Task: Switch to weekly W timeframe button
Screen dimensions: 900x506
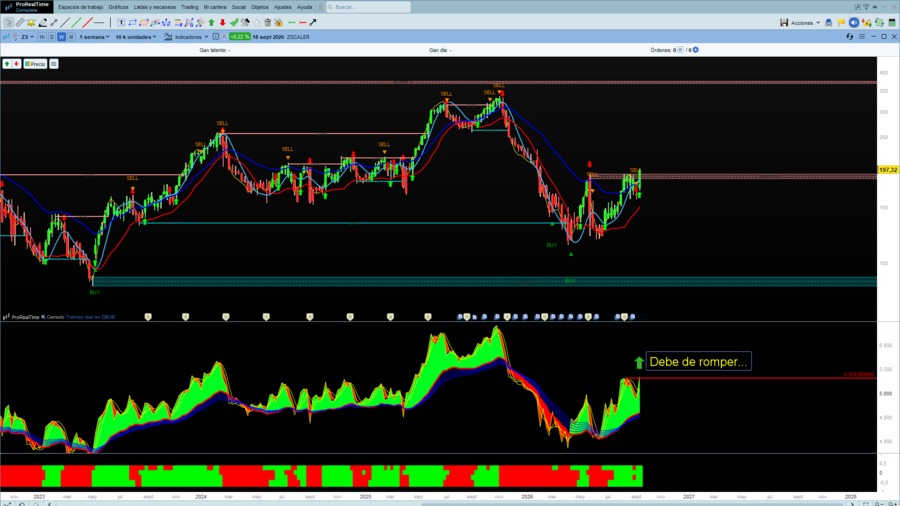Action: pyautogui.click(x=61, y=37)
